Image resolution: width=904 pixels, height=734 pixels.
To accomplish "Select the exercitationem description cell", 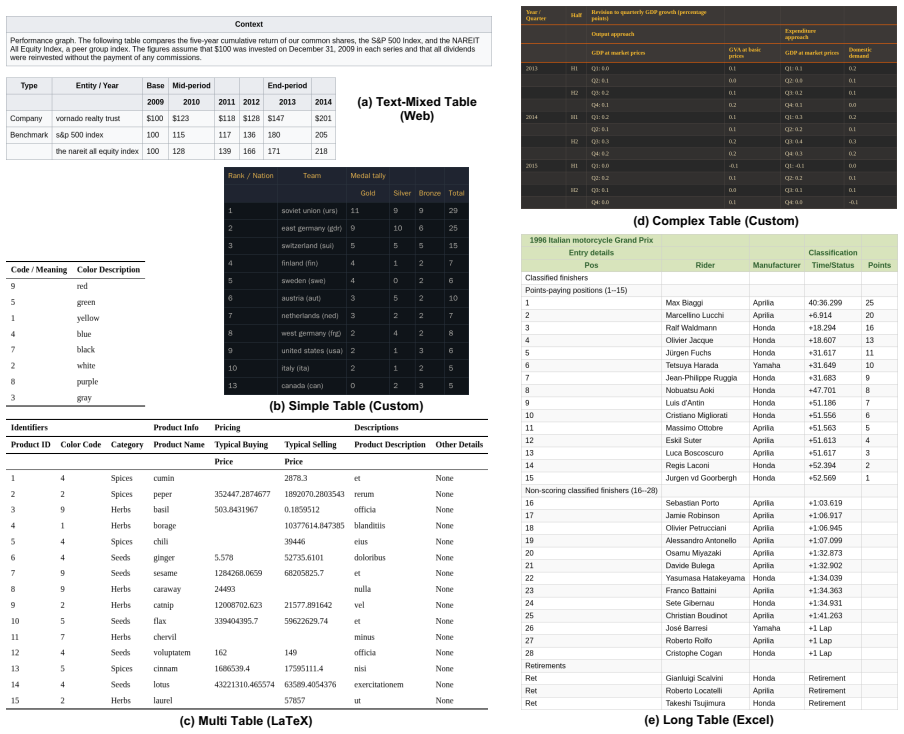I will pos(379,685).
